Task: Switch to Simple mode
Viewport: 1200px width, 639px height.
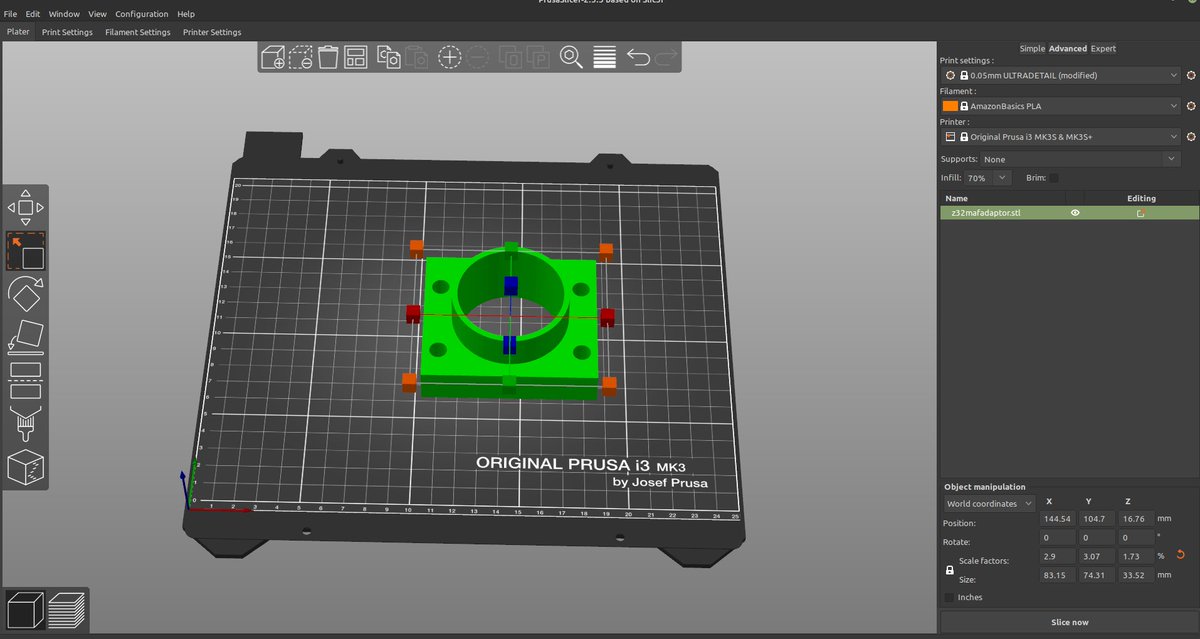Action: [x=1032, y=48]
